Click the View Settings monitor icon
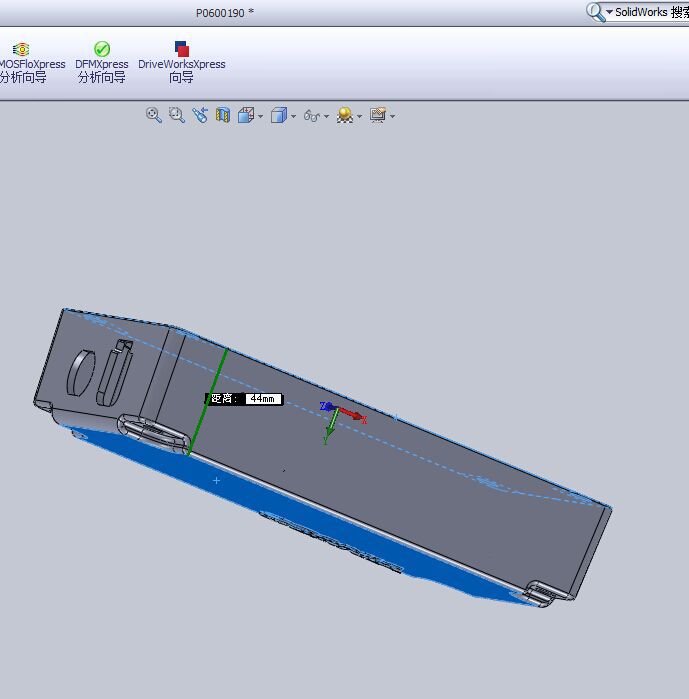Screen dimensions: 689x699 pos(377,115)
